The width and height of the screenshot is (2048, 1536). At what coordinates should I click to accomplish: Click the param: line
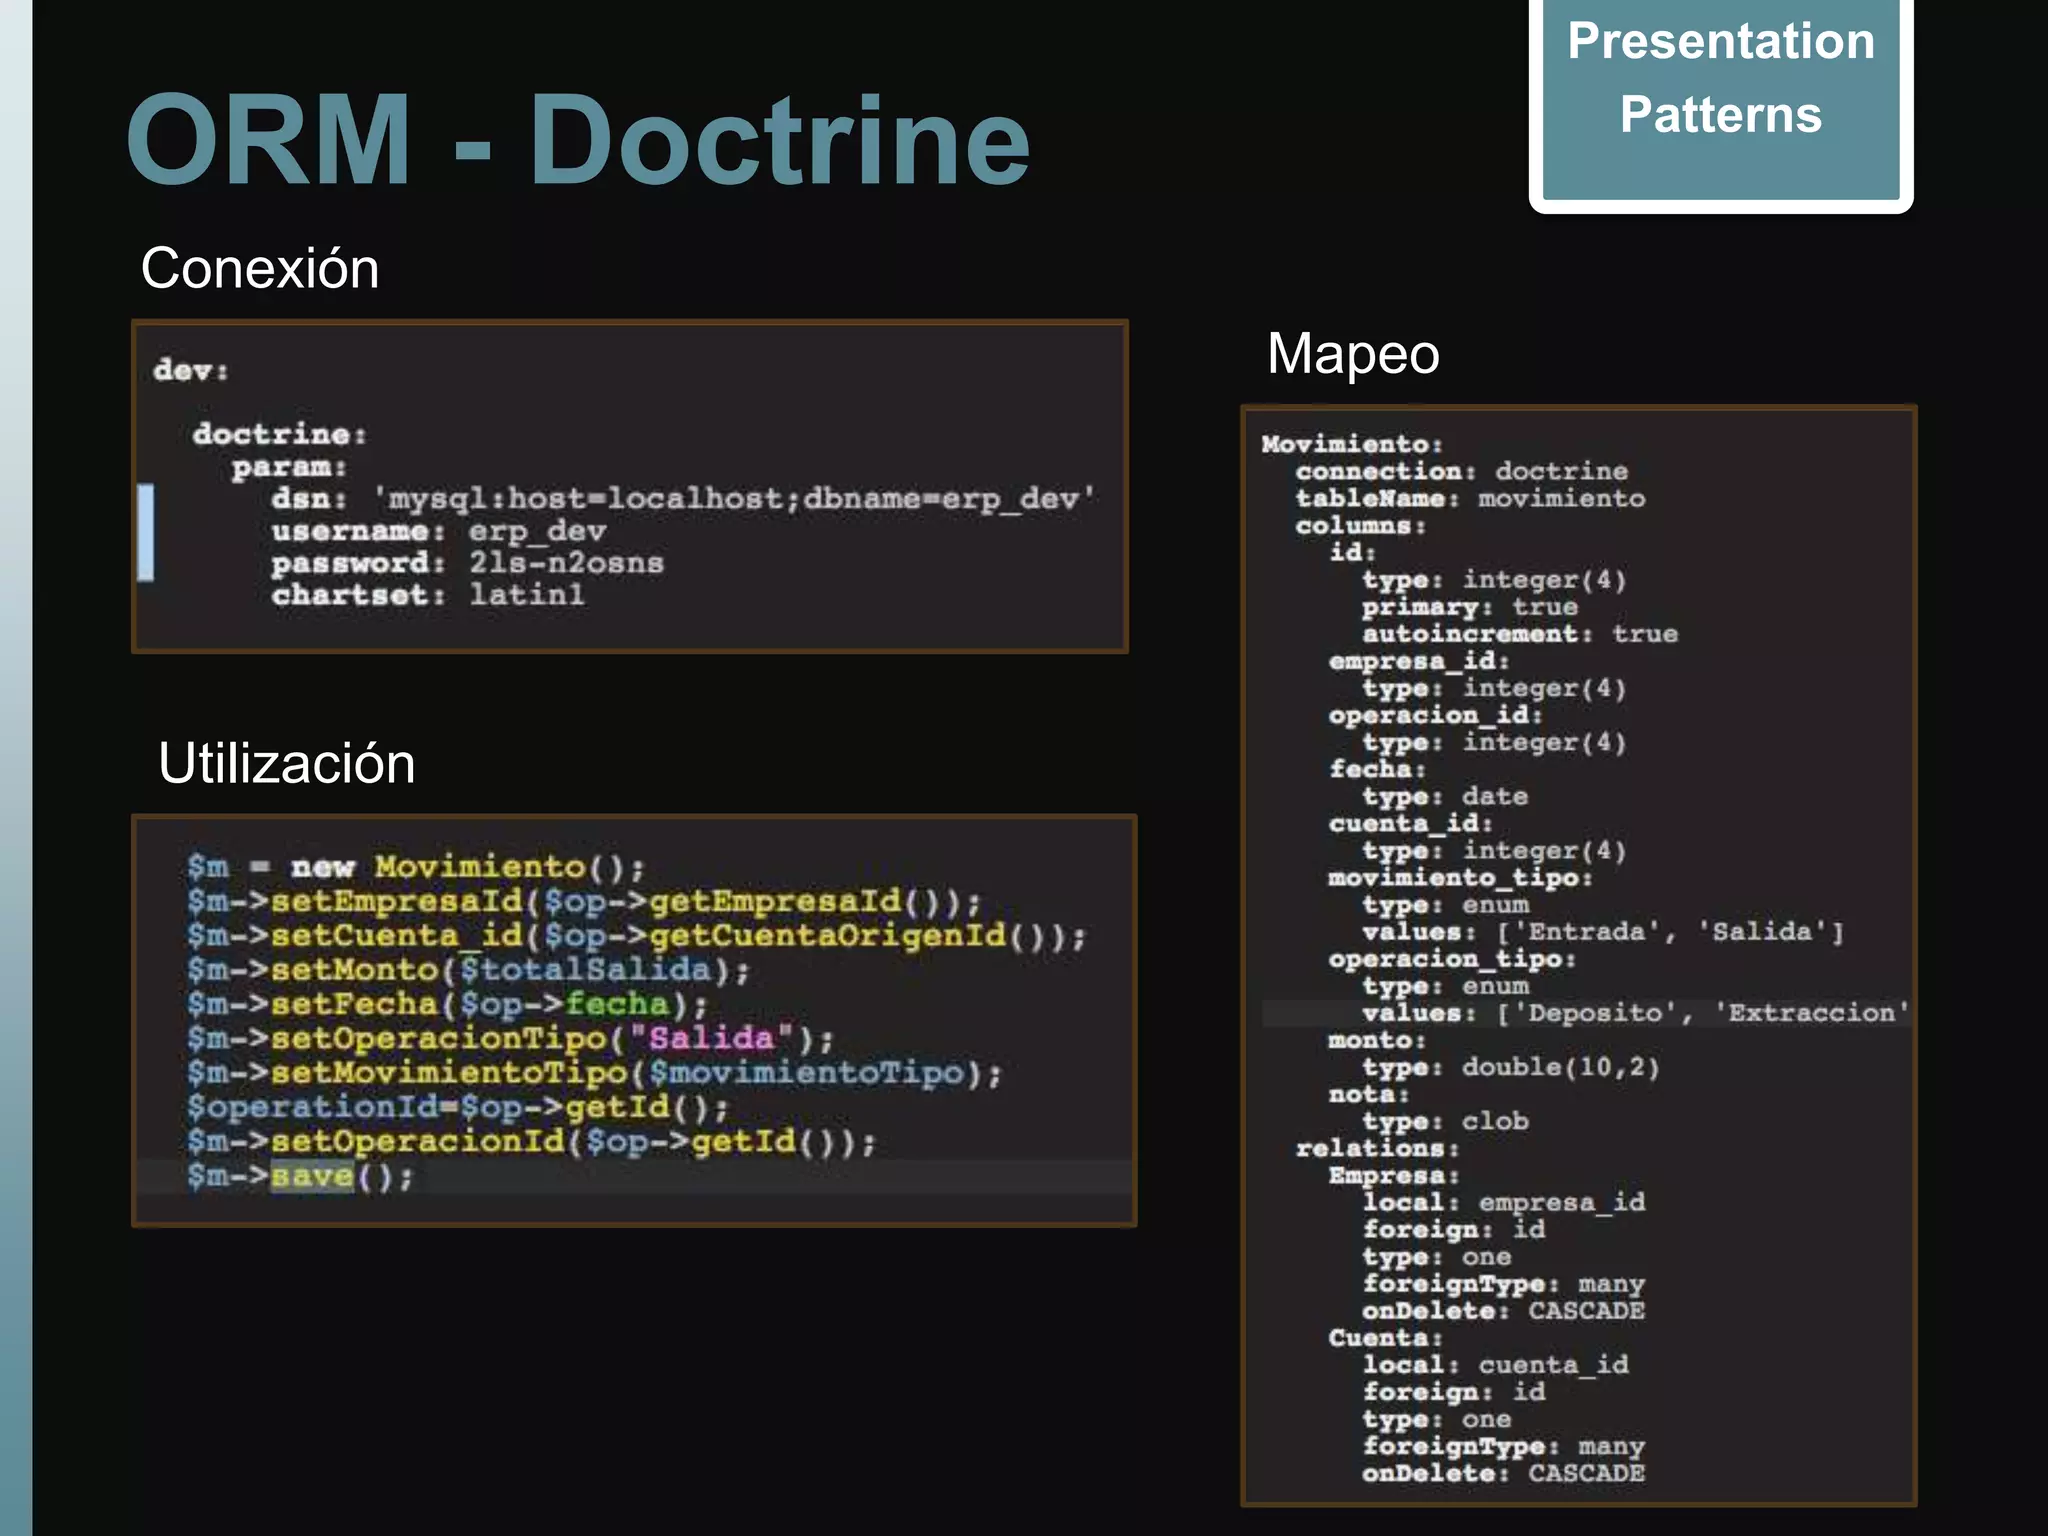[289, 467]
